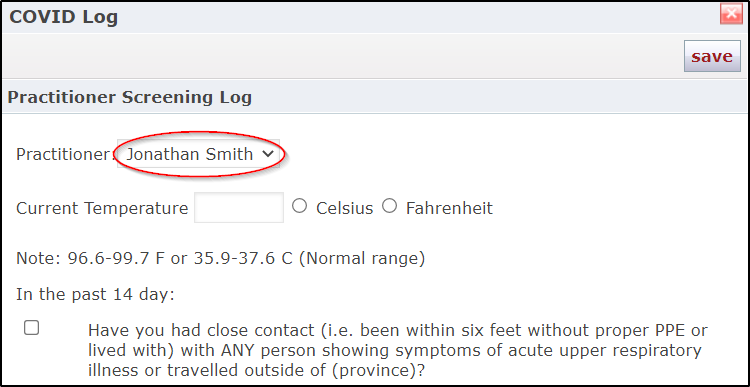Select the Fahrenheit radio button
The image size is (750, 387).
tap(389, 207)
